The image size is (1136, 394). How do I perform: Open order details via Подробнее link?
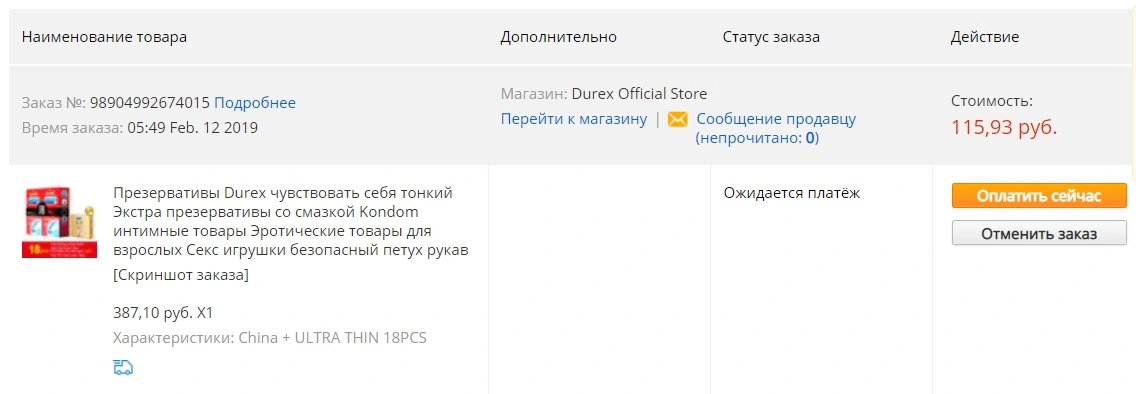[255, 103]
